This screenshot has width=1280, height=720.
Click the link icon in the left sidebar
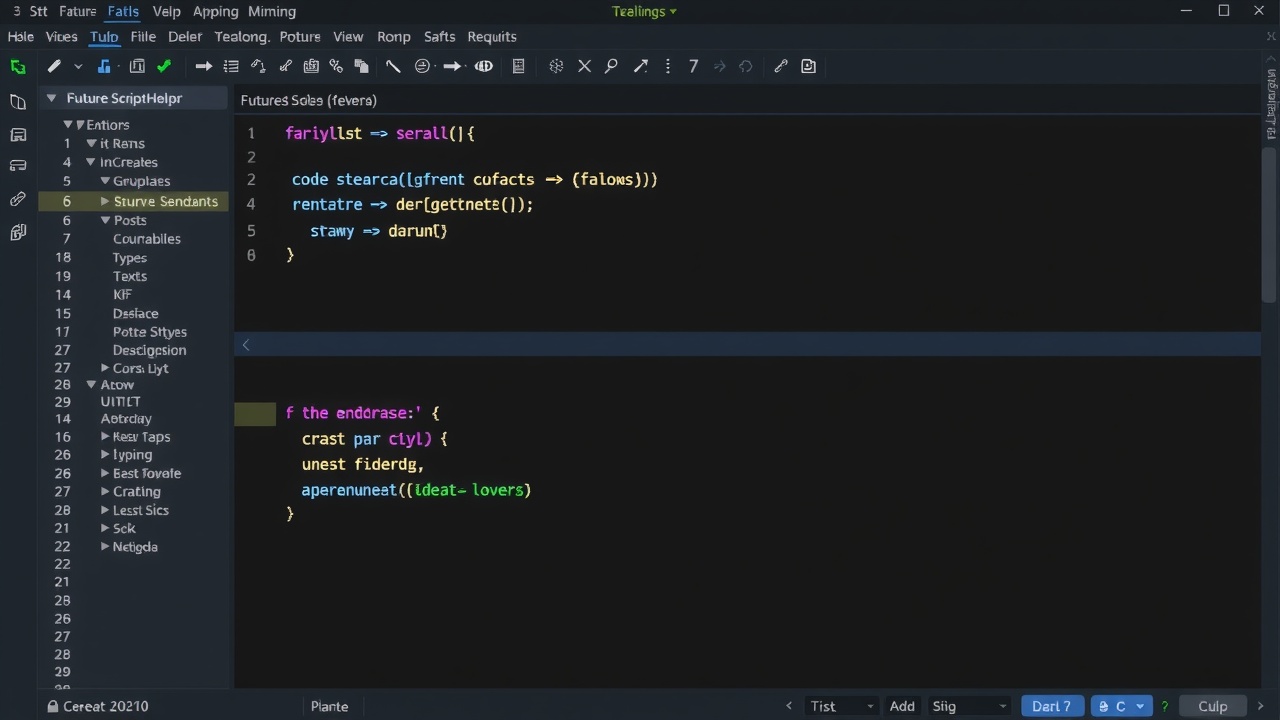pos(17,200)
